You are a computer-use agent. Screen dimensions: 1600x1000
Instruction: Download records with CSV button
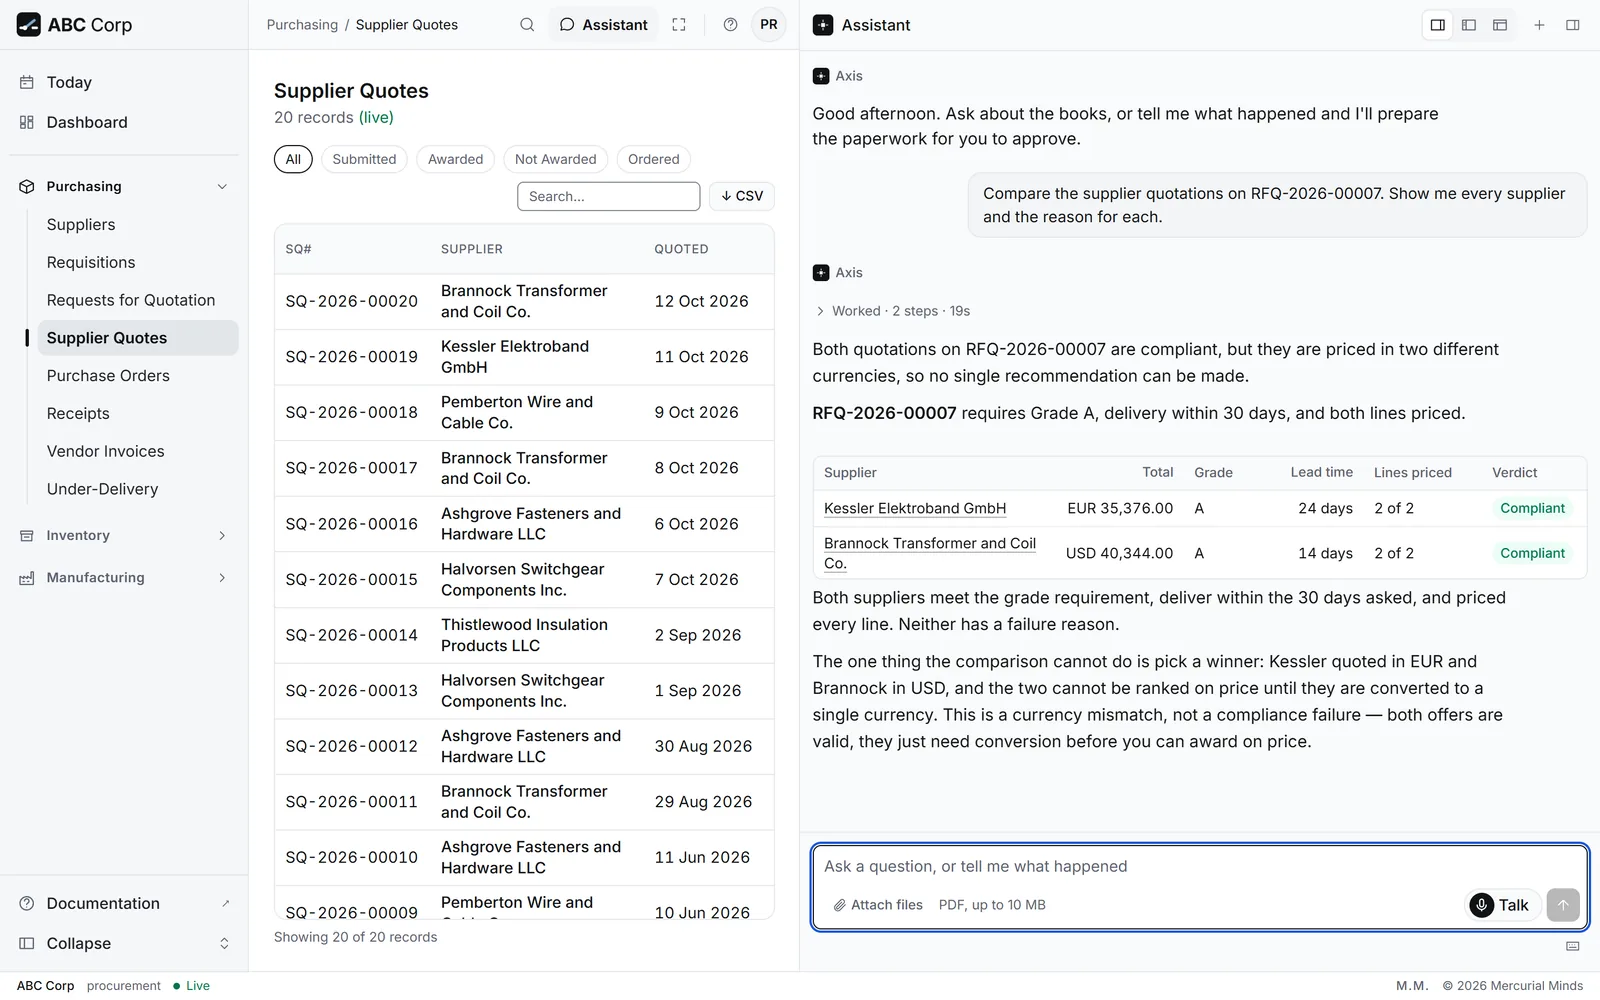[x=742, y=196]
